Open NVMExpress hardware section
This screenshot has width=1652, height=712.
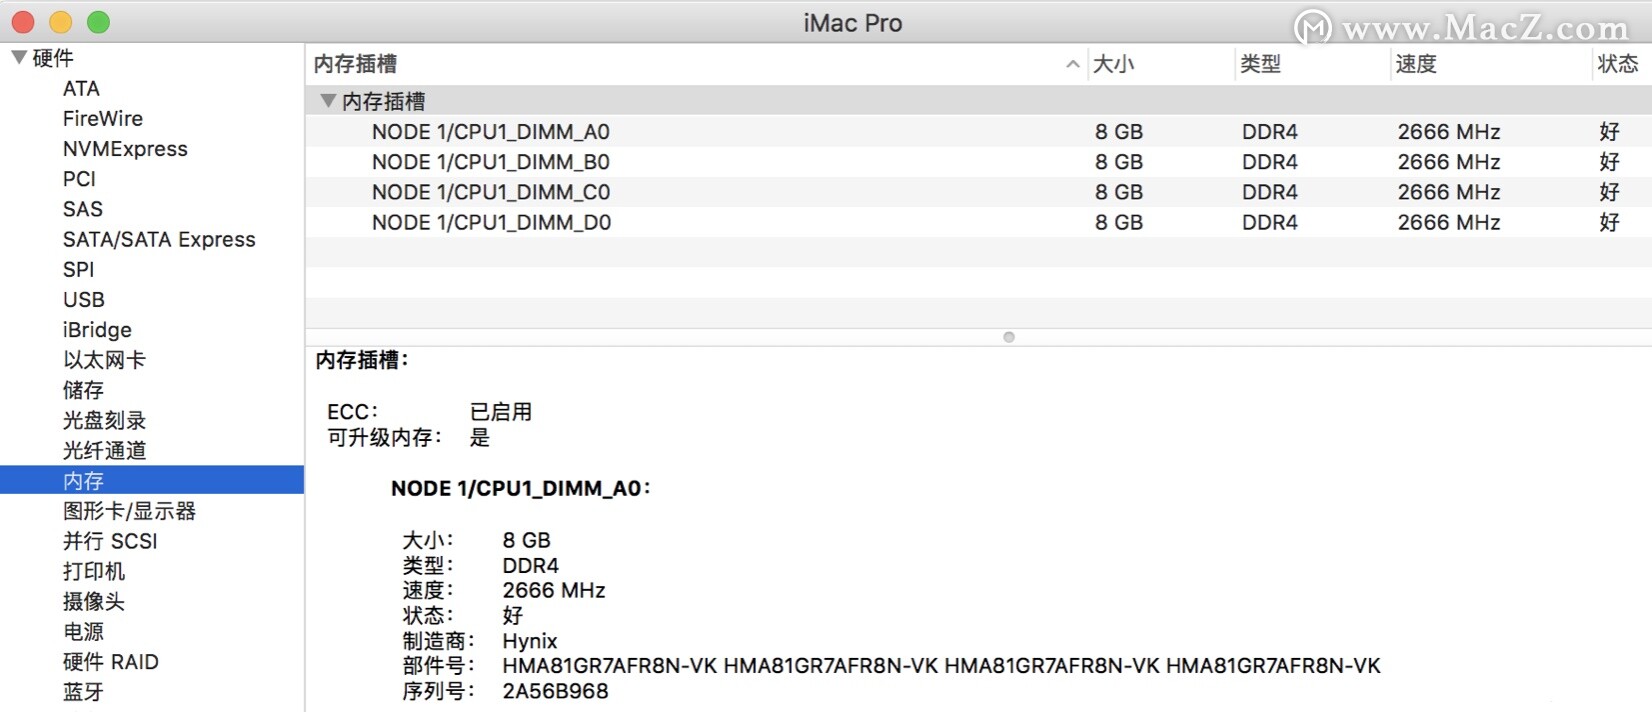125,149
